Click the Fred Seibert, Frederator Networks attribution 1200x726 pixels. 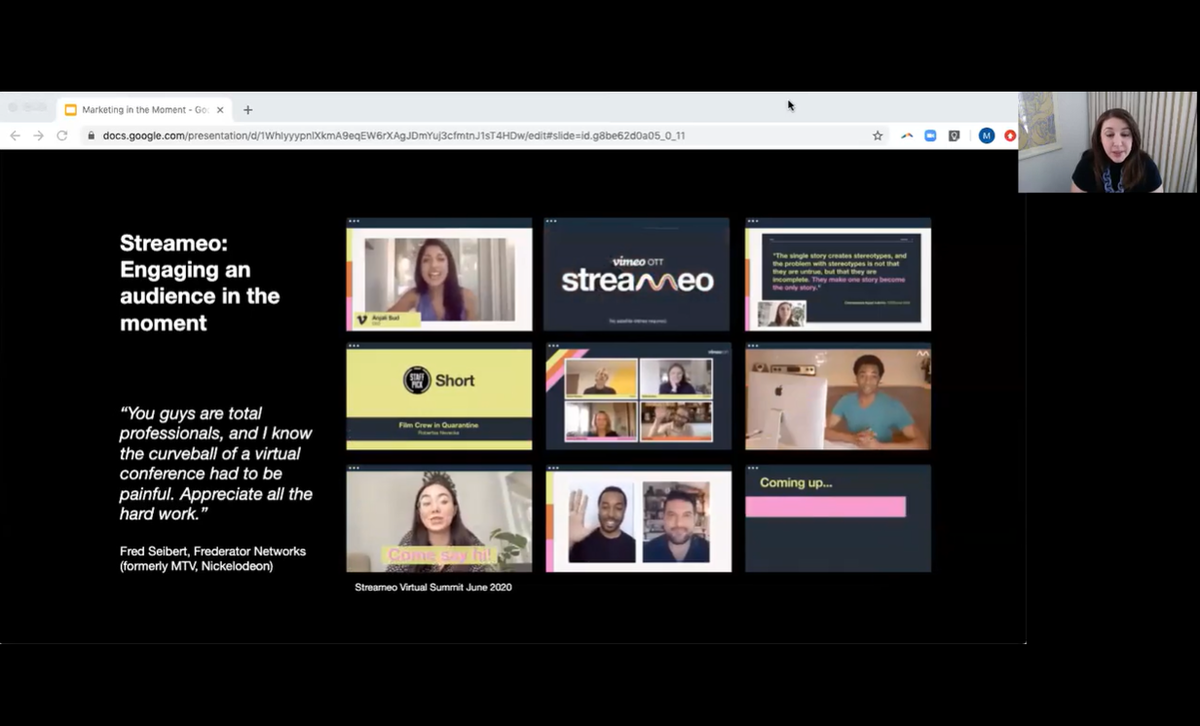coord(213,559)
